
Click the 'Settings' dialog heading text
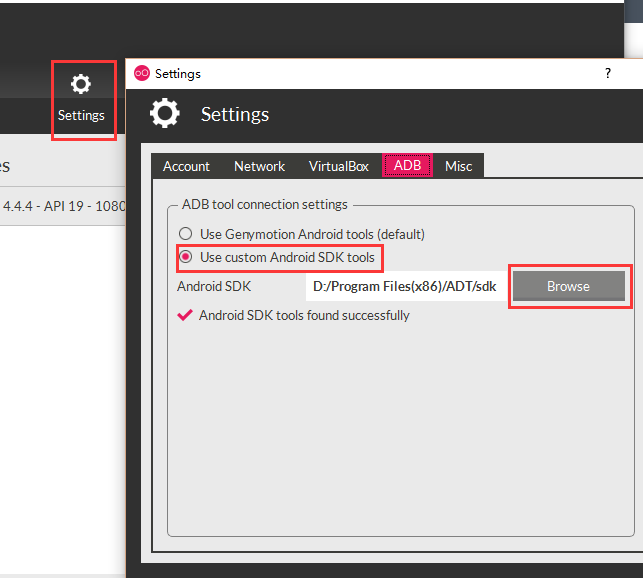tap(235, 114)
